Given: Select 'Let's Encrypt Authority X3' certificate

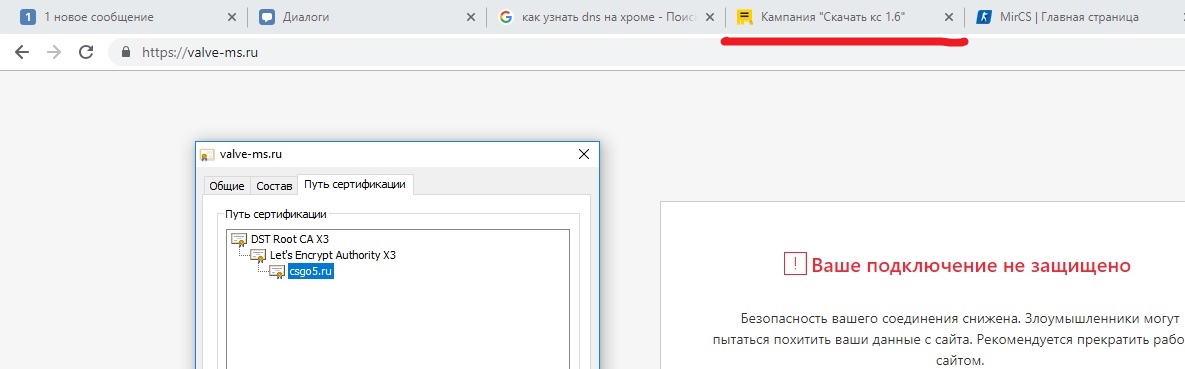Looking at the screenshot, I should [333, 255].
